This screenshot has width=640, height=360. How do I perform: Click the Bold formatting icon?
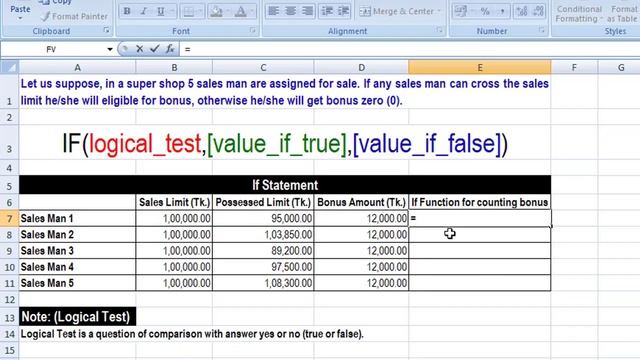coord(127,11)
